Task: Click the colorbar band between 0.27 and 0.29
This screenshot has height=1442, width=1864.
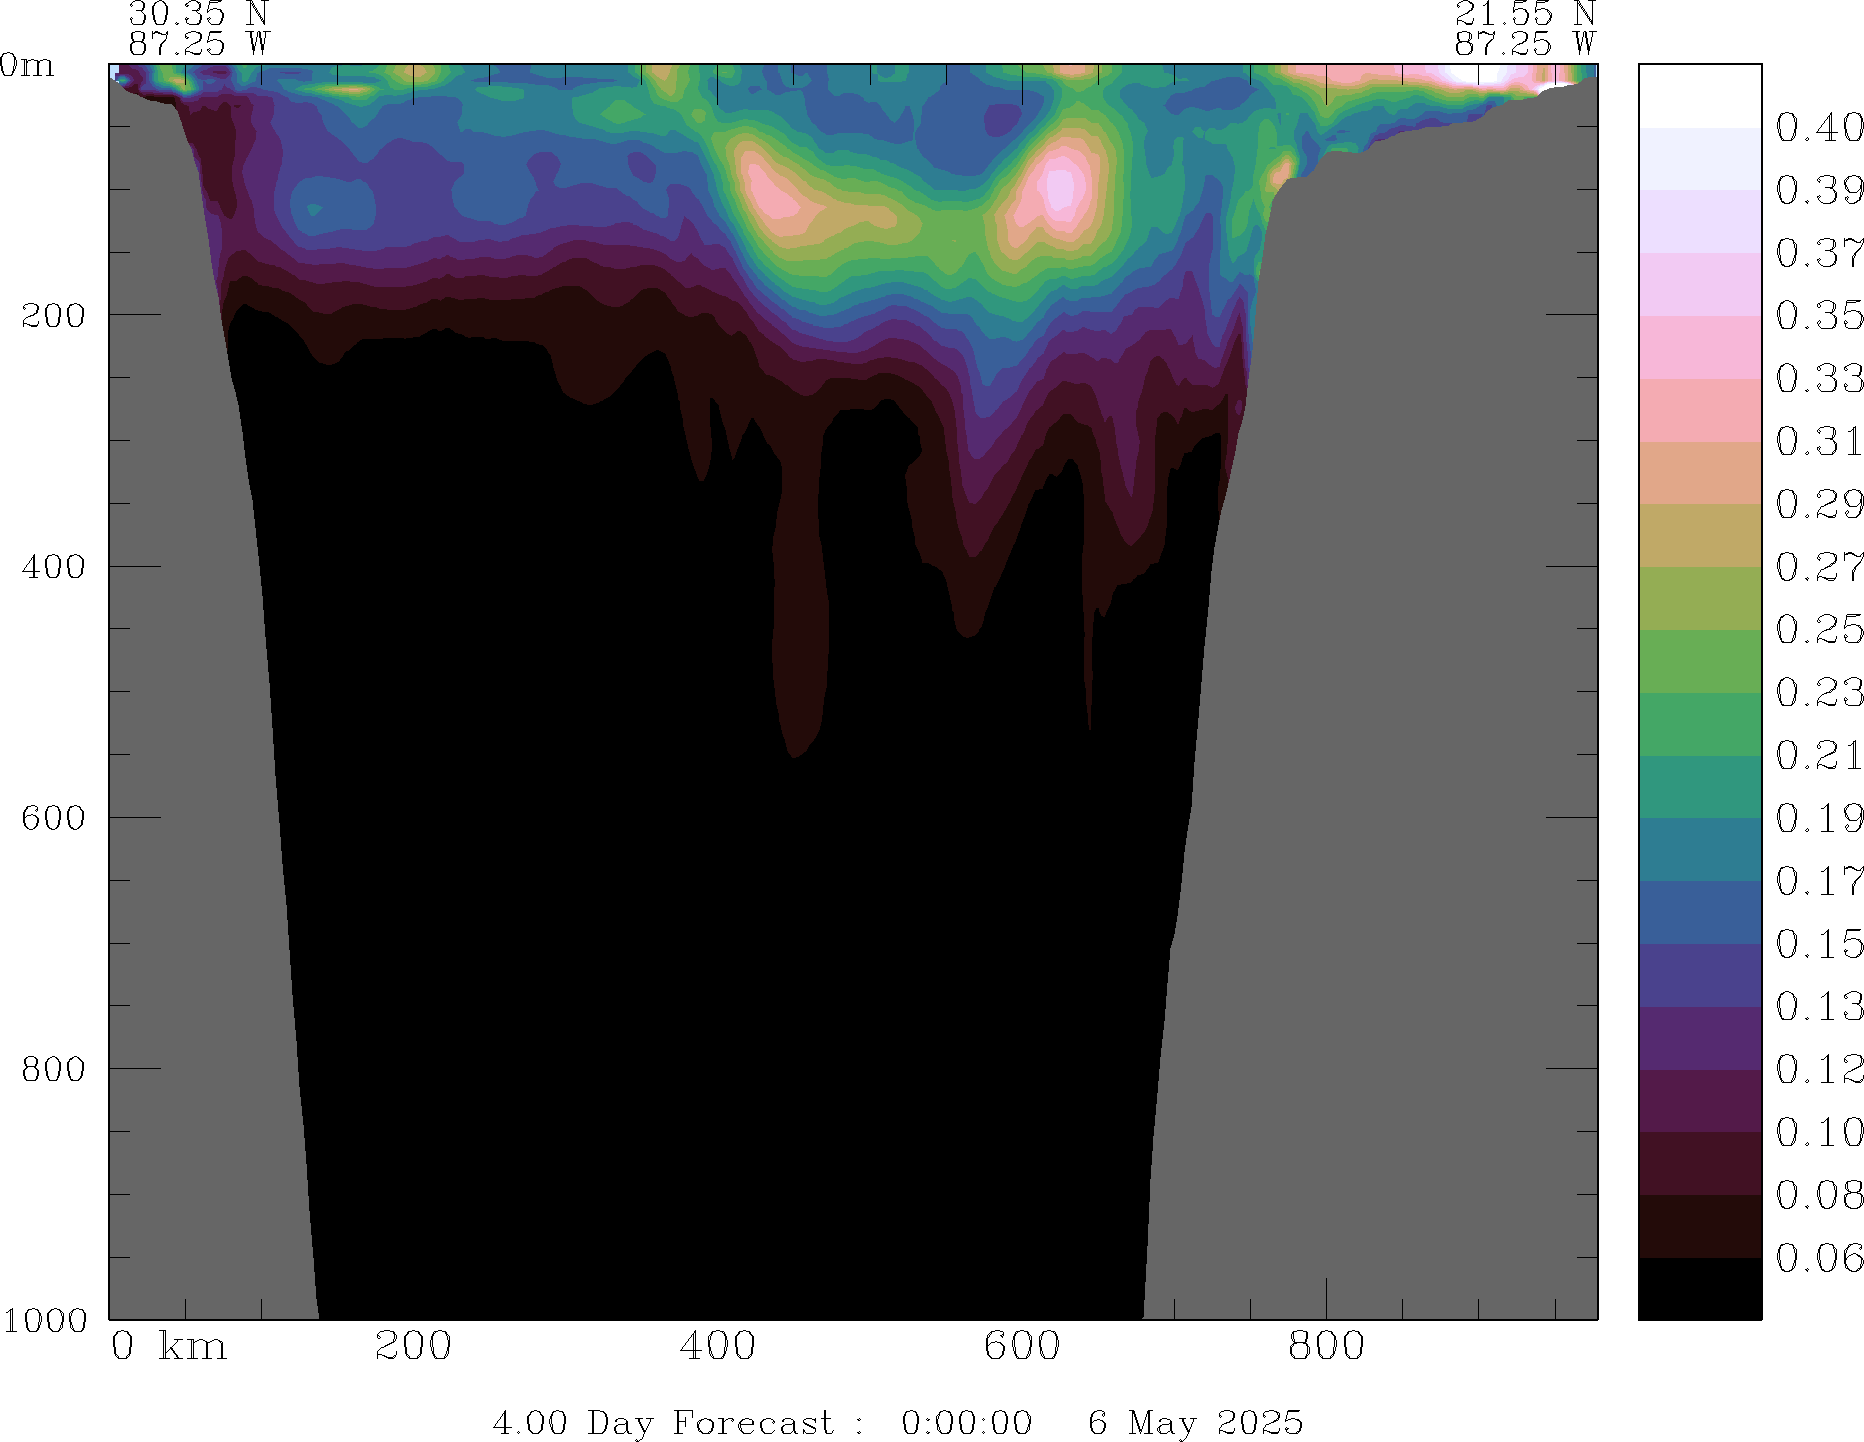Action: click(1699, 535)
